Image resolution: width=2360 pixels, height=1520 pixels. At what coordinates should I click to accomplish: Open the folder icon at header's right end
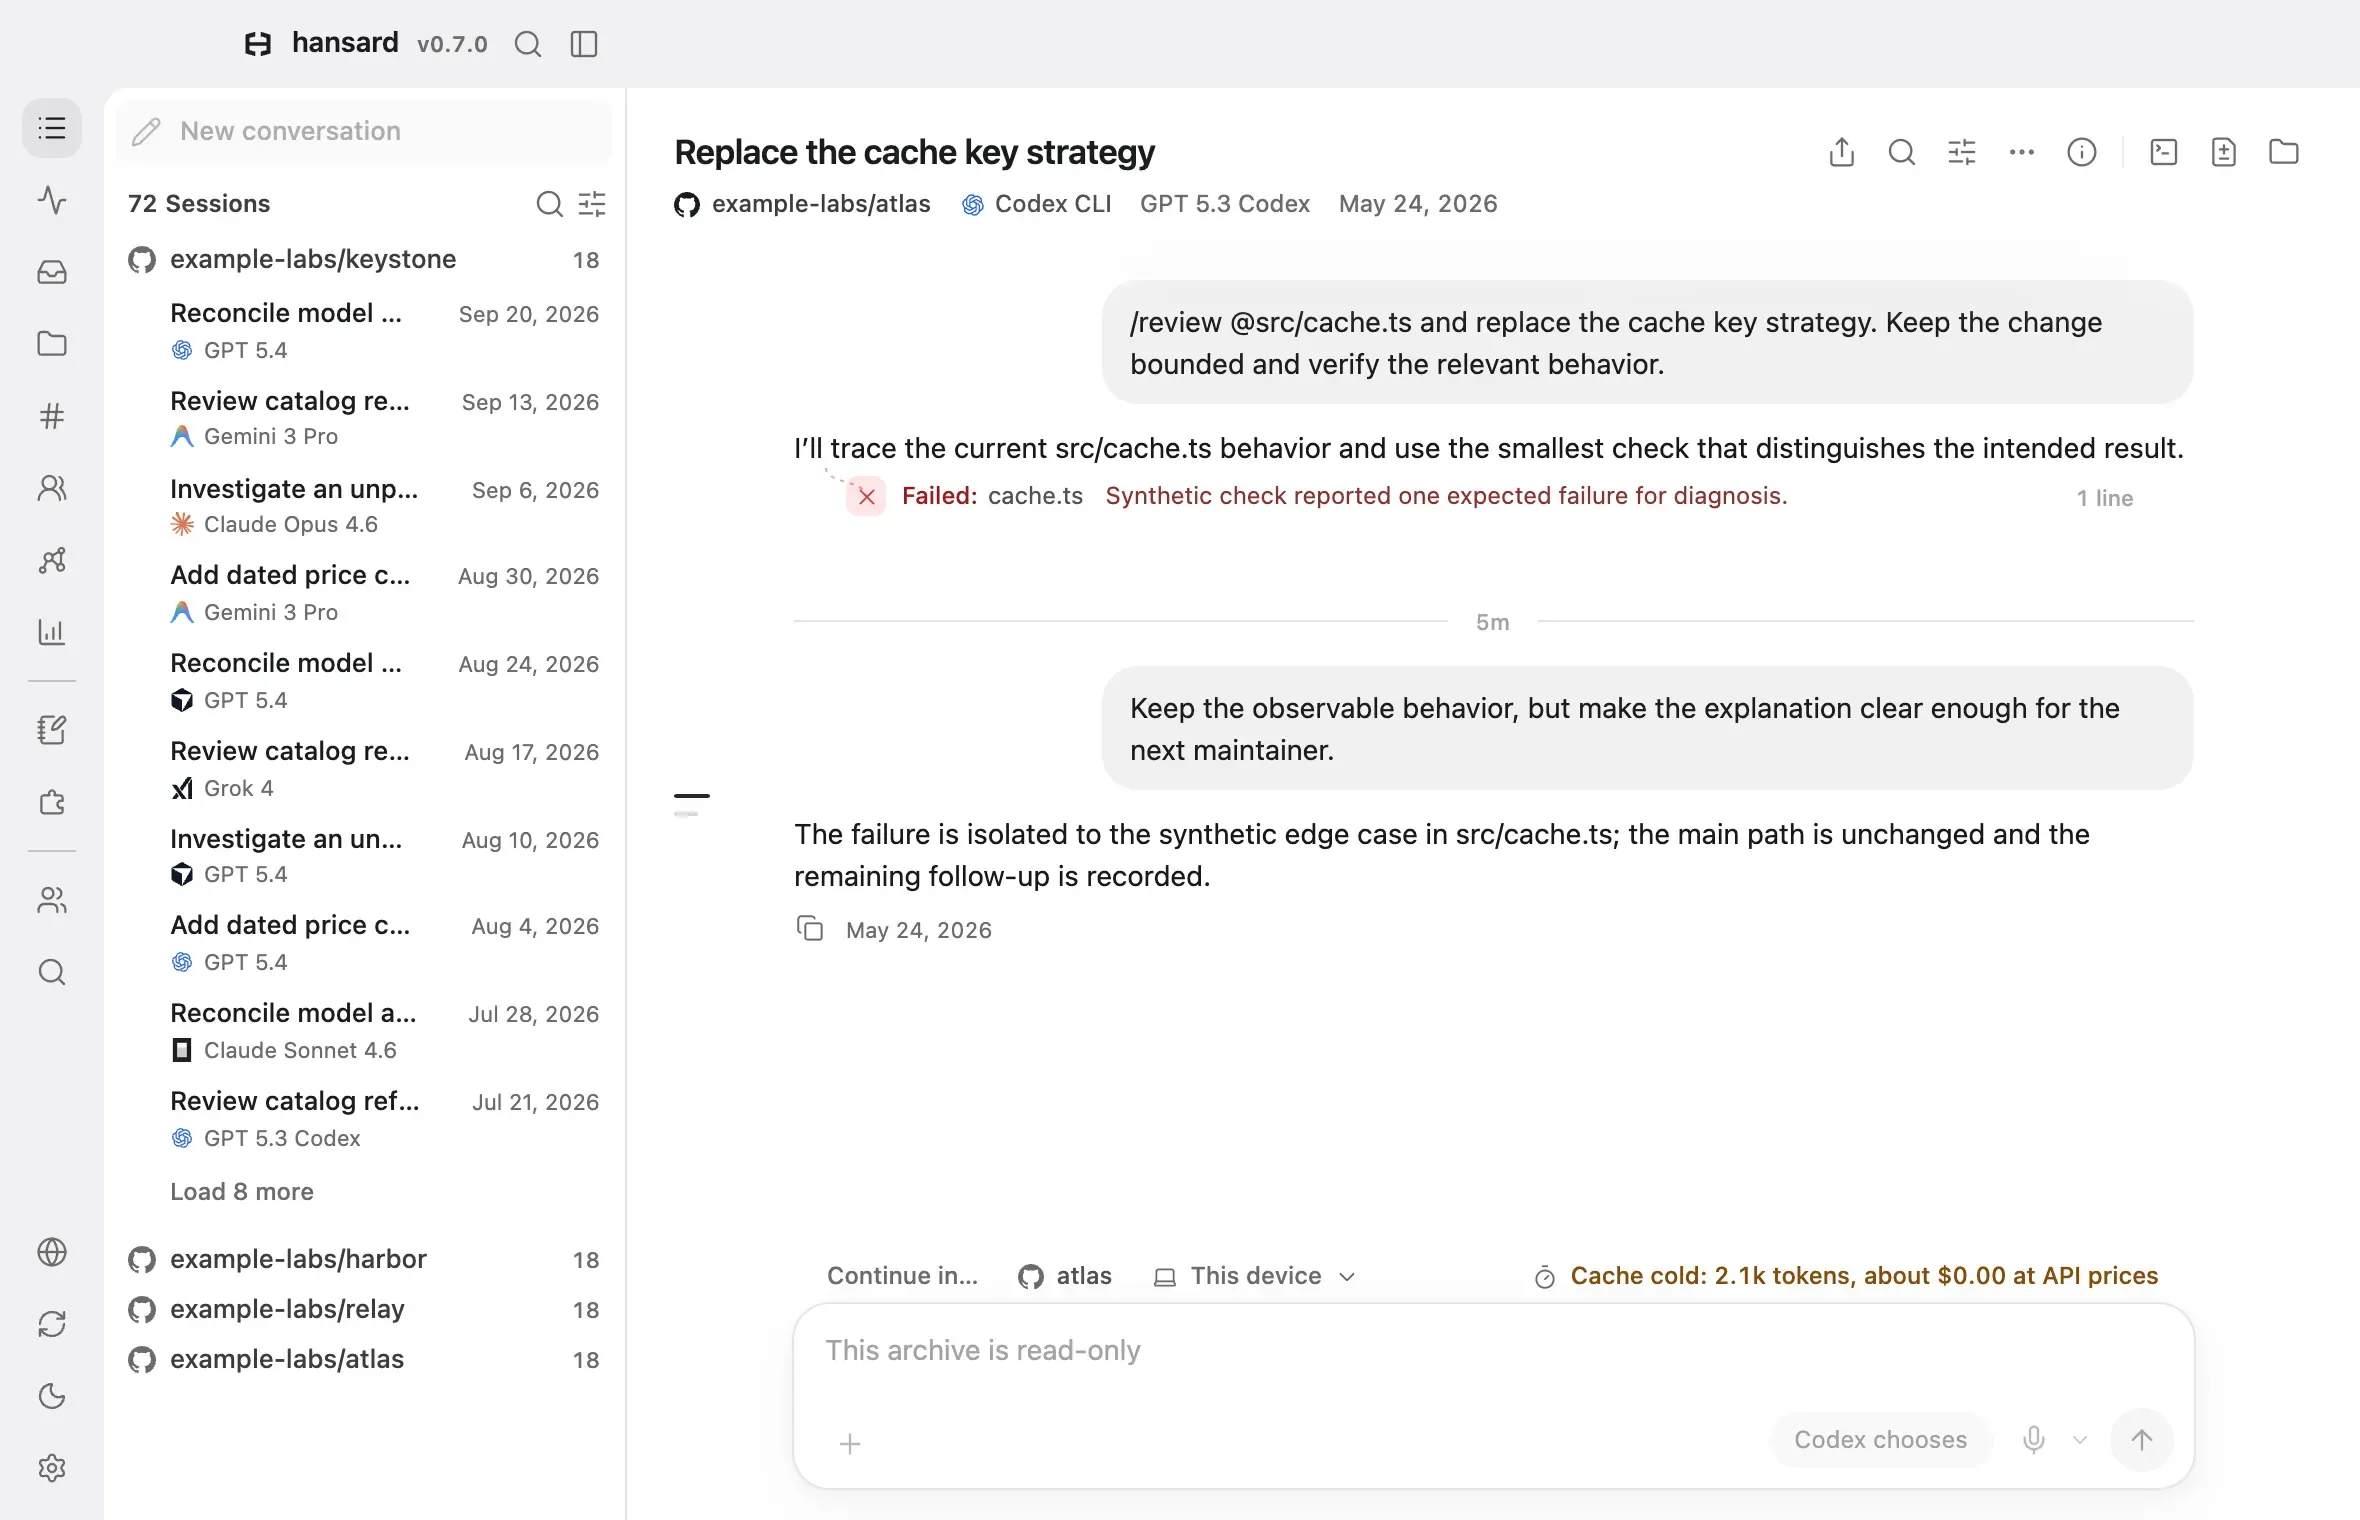pos(2284,152)
